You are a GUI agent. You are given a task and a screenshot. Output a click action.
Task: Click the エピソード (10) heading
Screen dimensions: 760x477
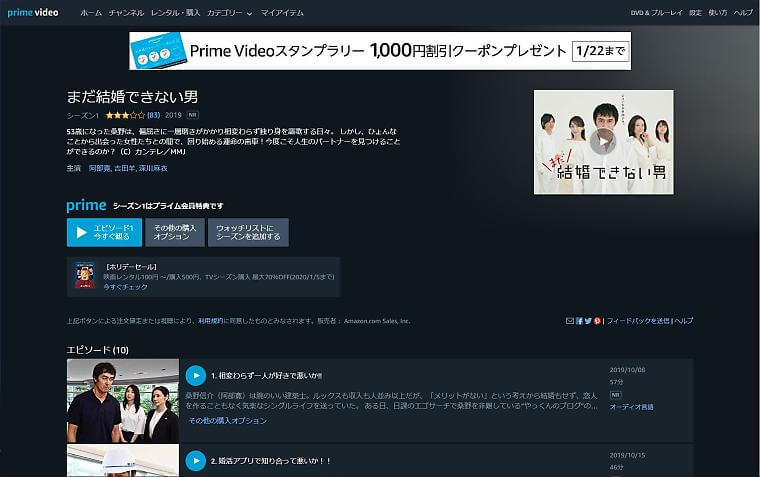(x=97, y=350)
